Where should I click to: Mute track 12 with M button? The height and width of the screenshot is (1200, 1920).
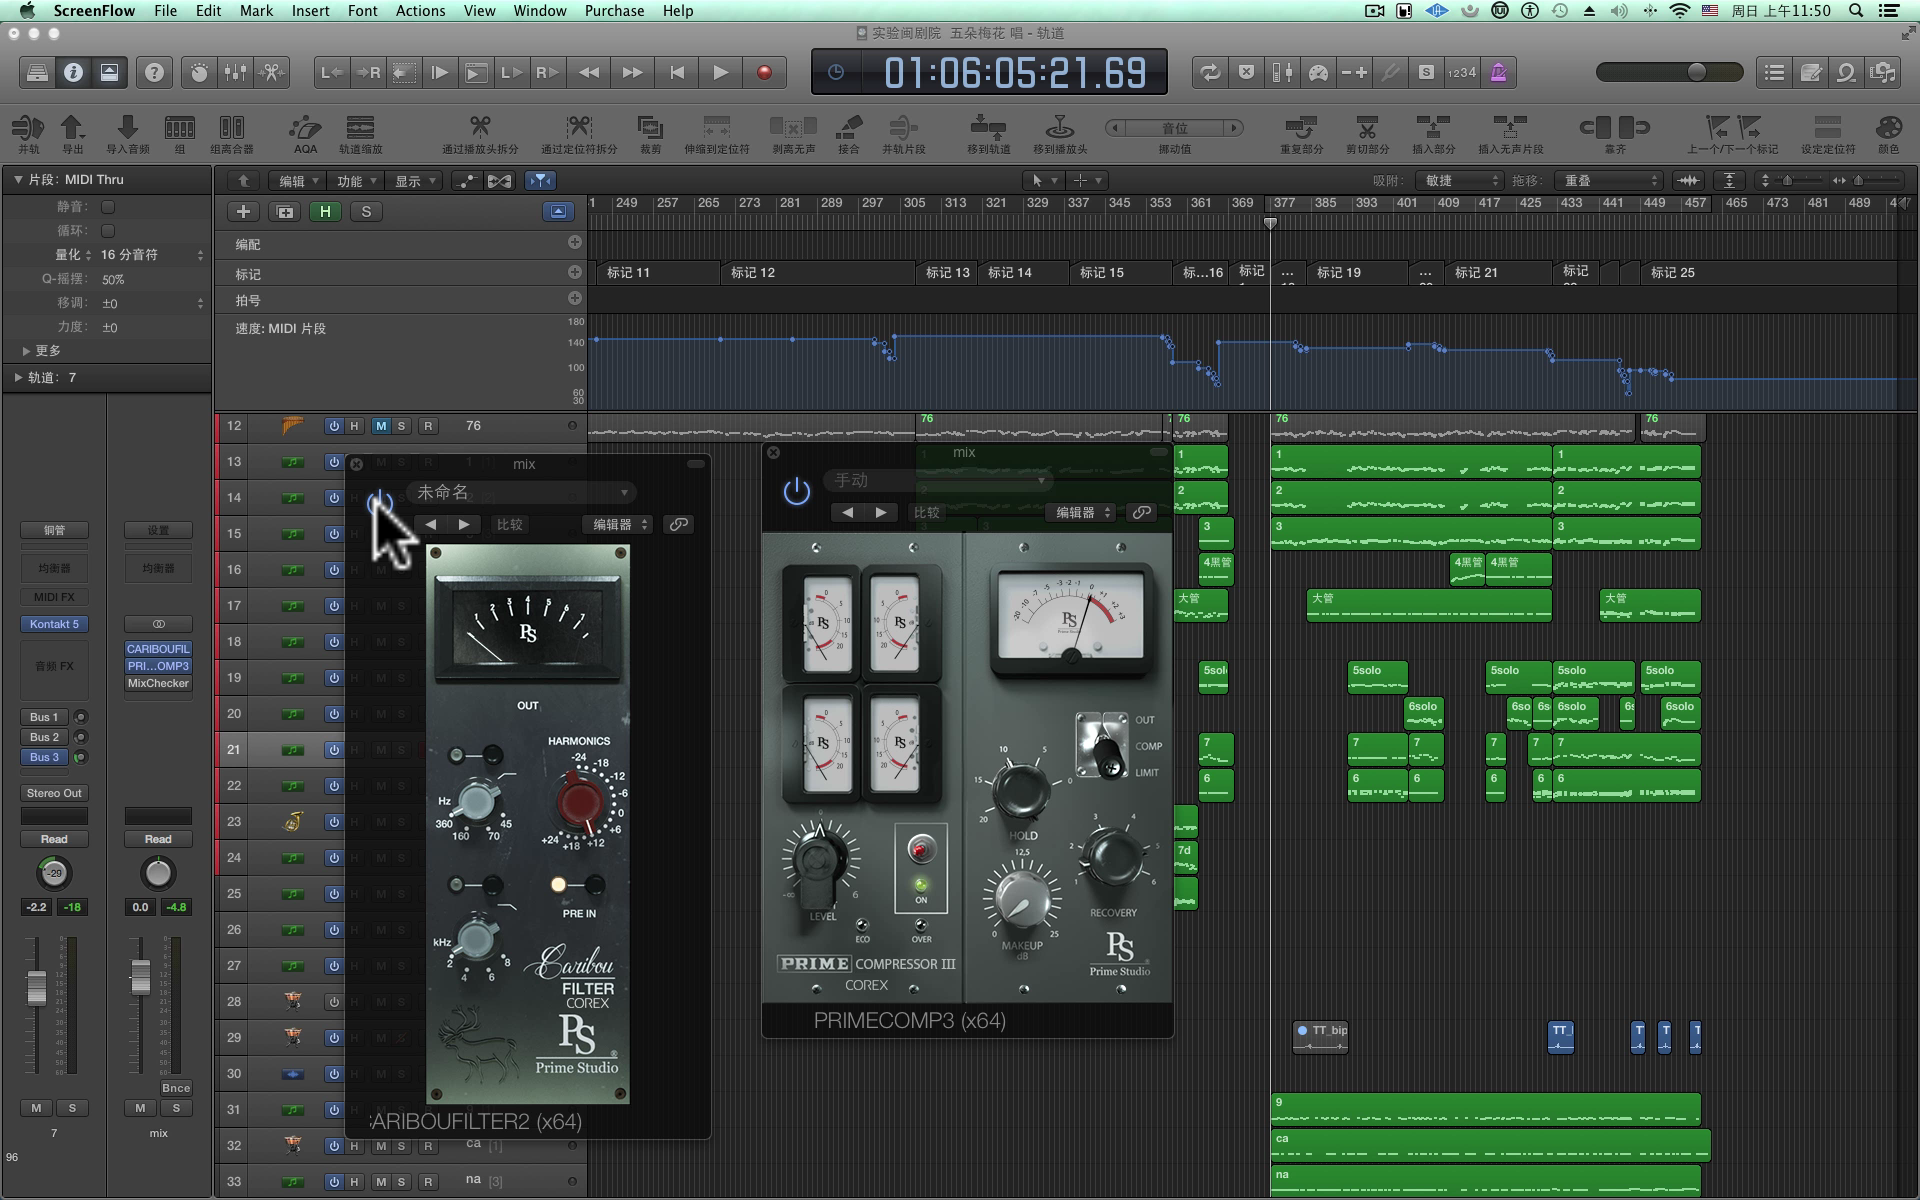click(x=380, y=426)
